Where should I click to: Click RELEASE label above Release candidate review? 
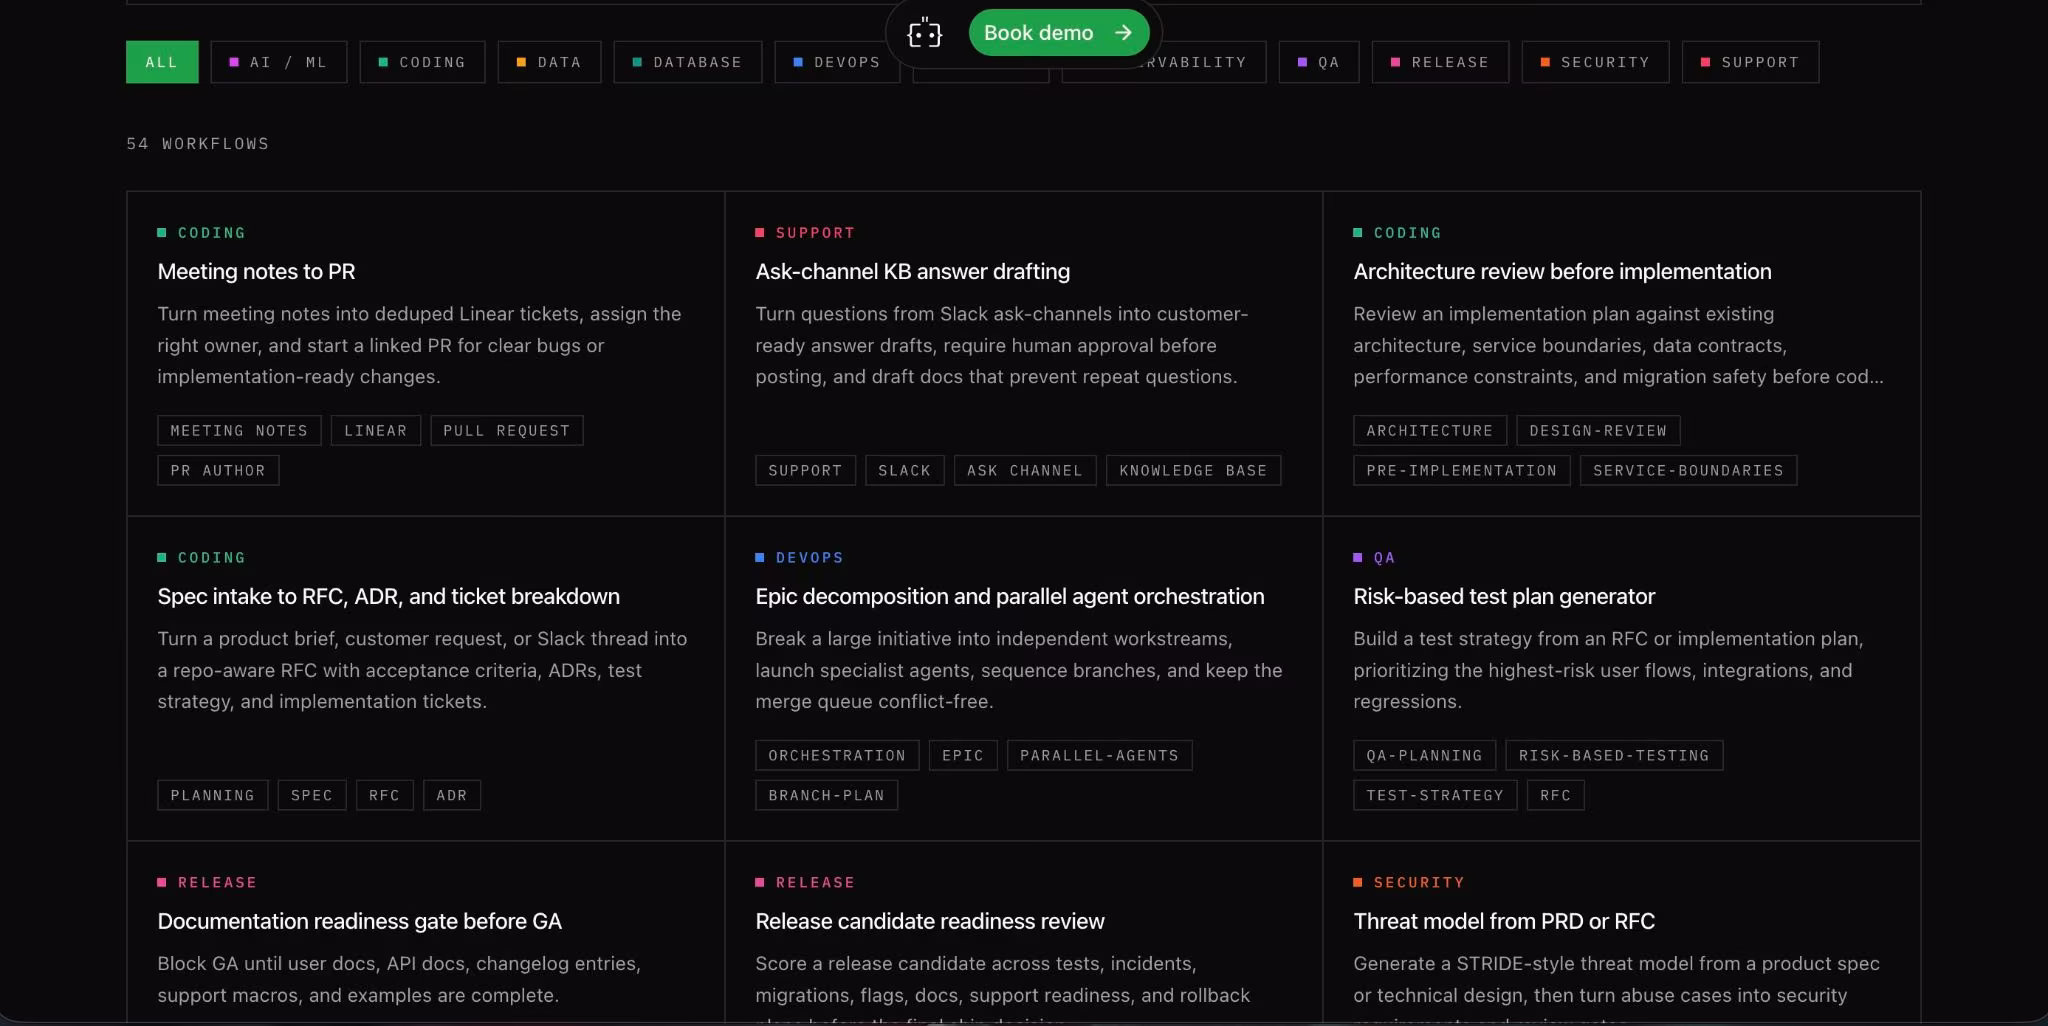(x=815, y=883)
